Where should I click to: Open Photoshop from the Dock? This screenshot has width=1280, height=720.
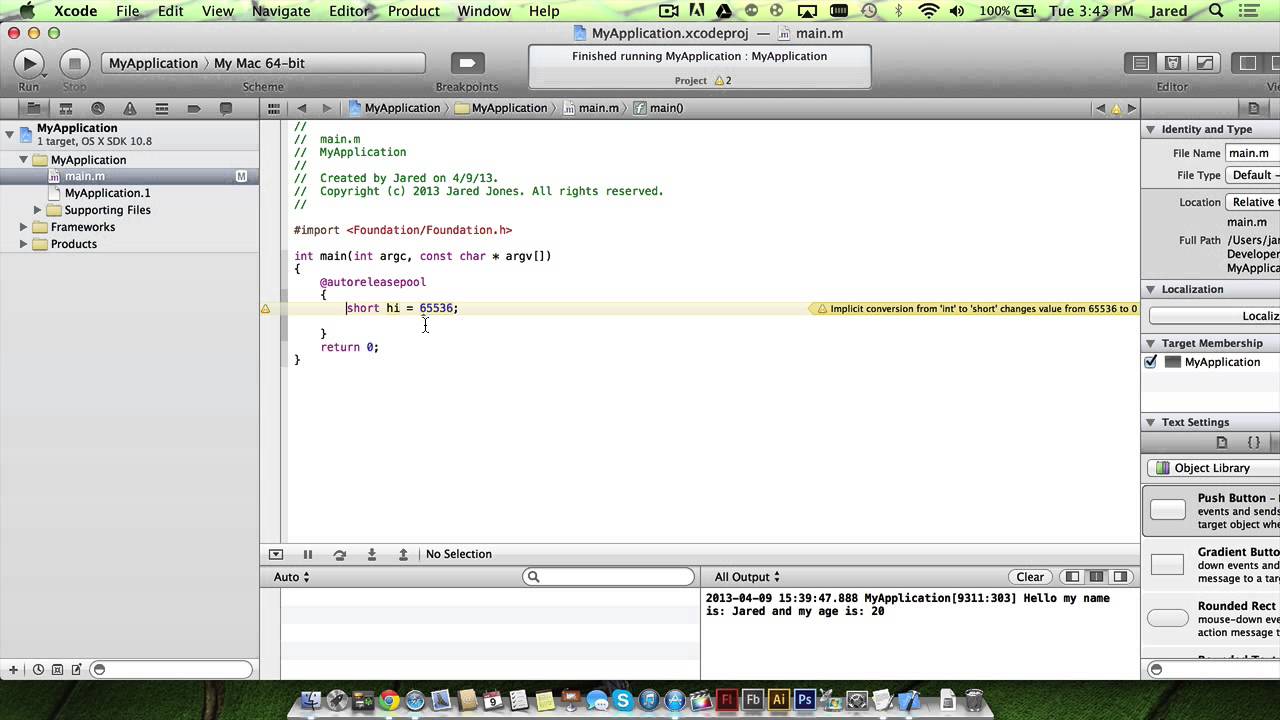[804, 700]
